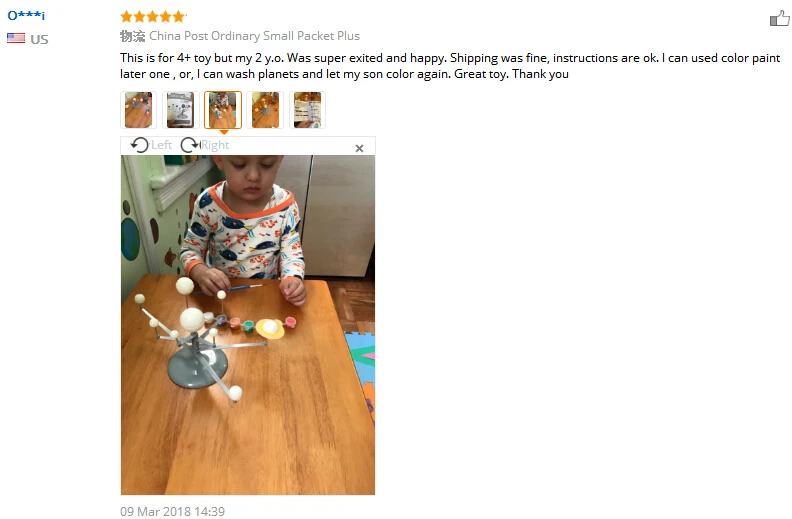Click the rotate right arrow icon
The width and height of the screenshot is (792, 519).
[x=190, y=145]
